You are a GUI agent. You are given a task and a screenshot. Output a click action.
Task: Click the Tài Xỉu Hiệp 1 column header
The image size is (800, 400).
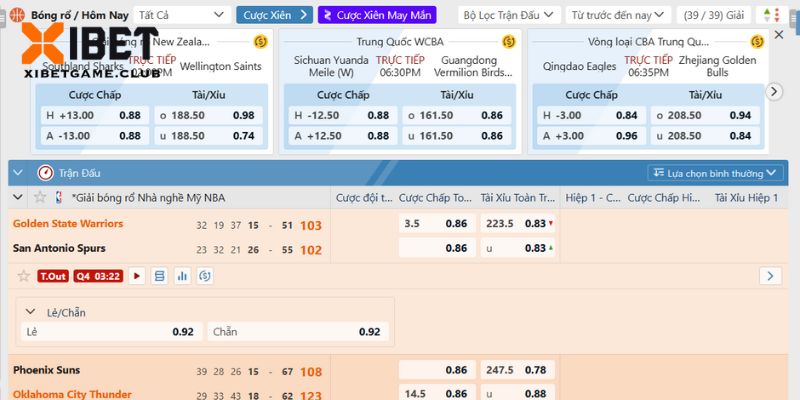pyautogui.click(x=746, y=197)
